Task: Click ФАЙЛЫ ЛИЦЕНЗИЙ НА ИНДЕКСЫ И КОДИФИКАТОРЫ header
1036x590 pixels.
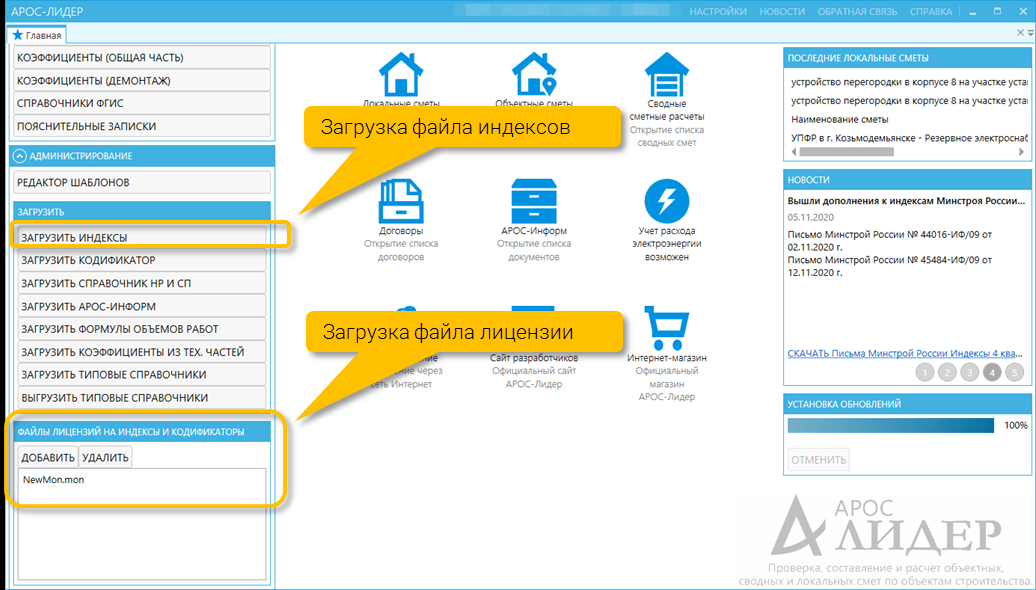Action: pyautogui.click(x=142, y=431)
